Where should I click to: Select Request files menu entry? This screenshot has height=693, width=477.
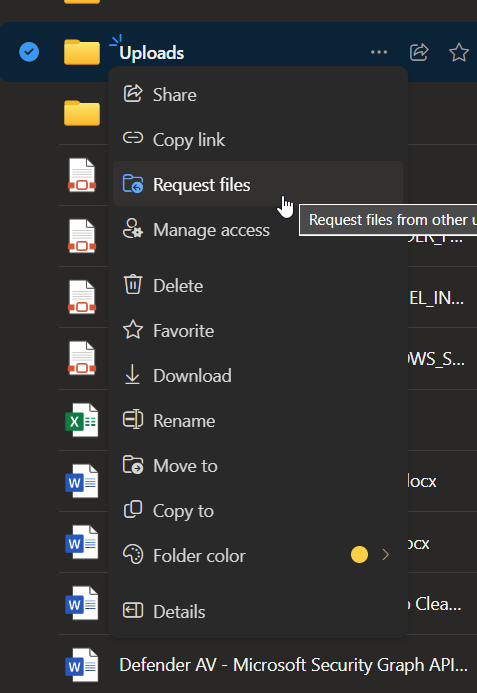click(258, 184)
